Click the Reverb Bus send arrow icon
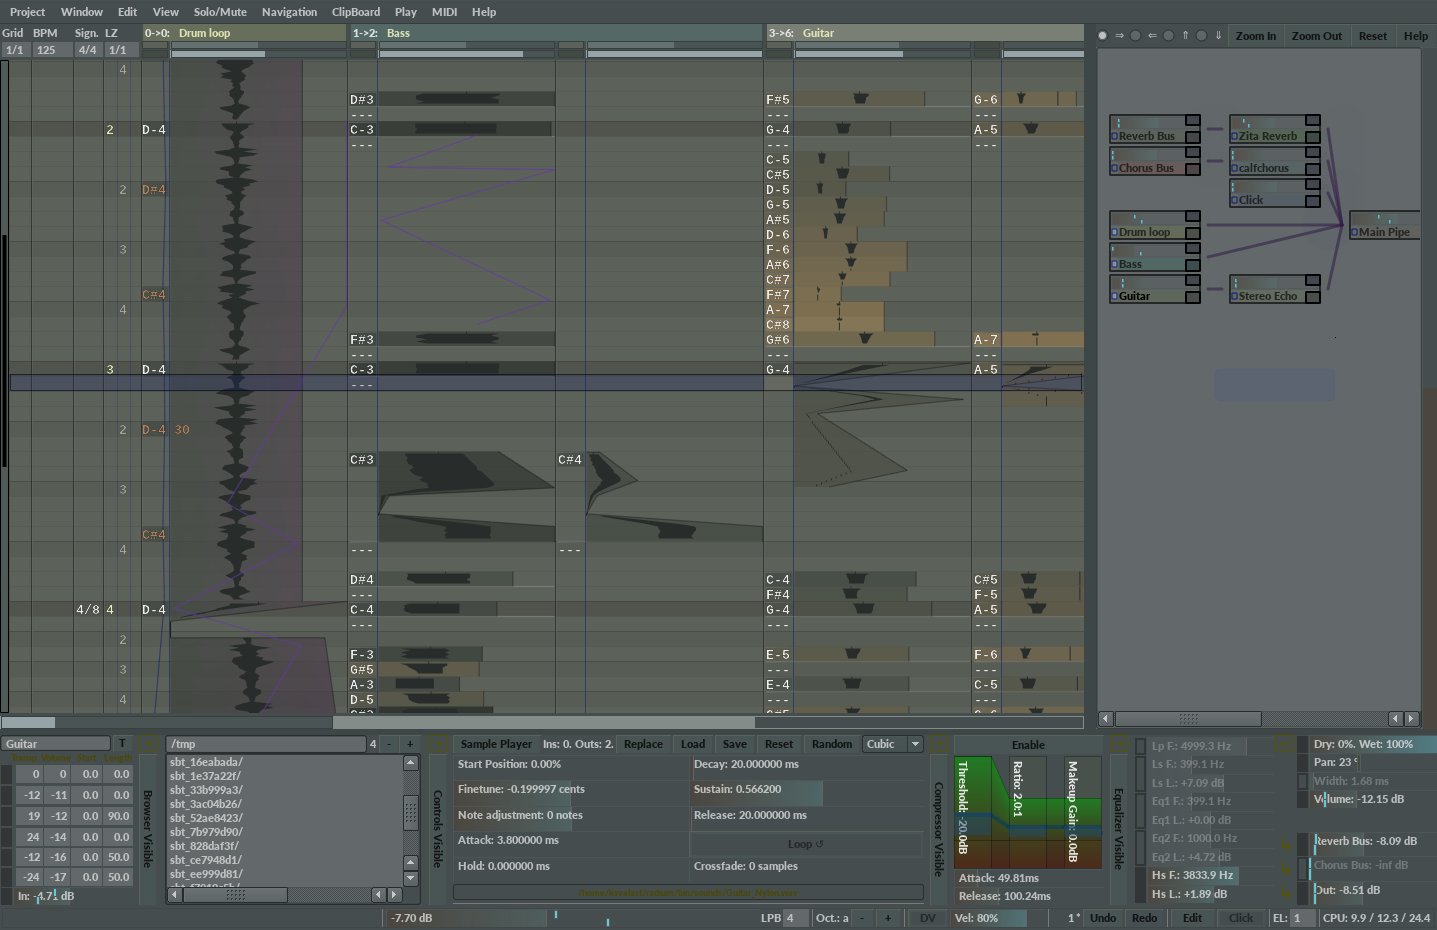Viewport: 1437px width, 930px height. pos(1286,845)
